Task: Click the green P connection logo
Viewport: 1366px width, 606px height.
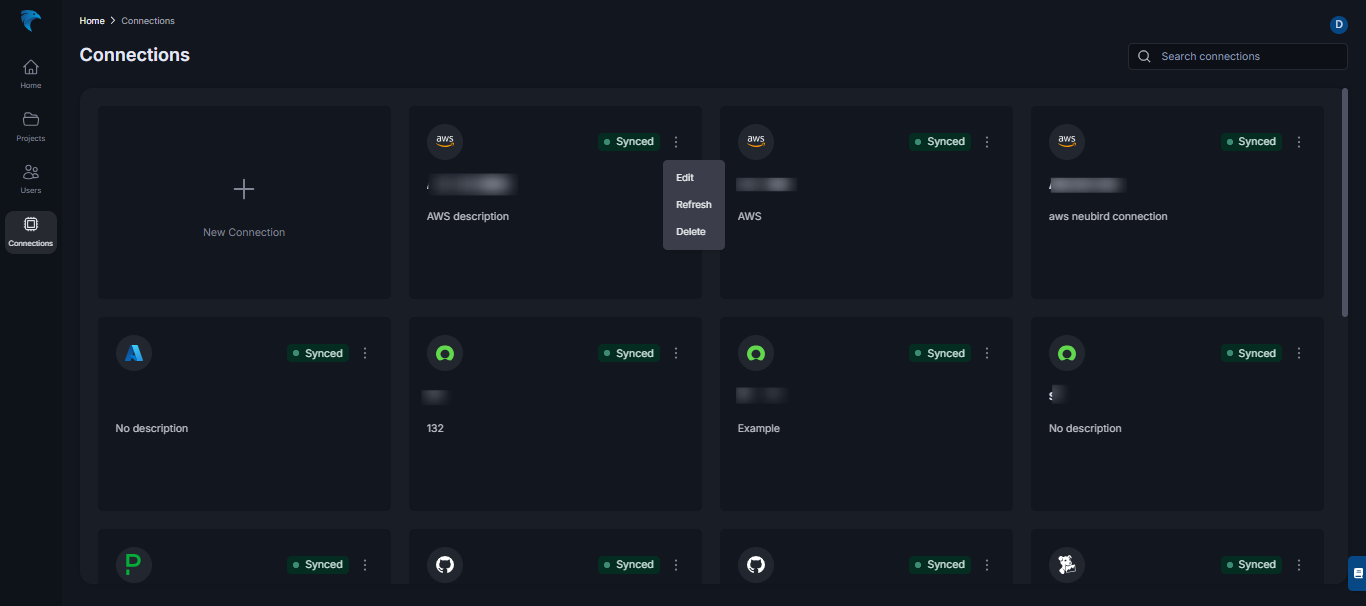Action: pos(133,564)
